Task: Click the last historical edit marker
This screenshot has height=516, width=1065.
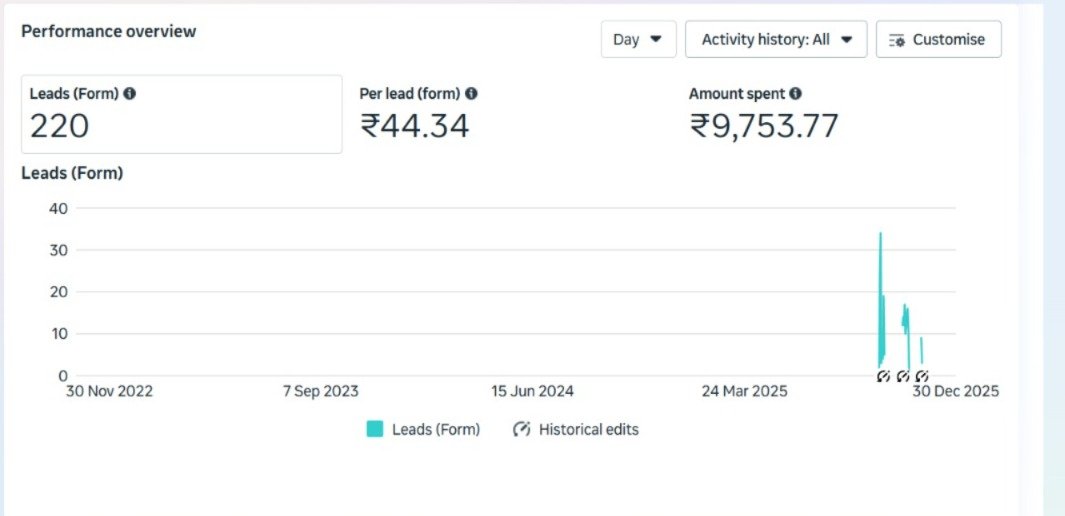Action: [922, 376]
